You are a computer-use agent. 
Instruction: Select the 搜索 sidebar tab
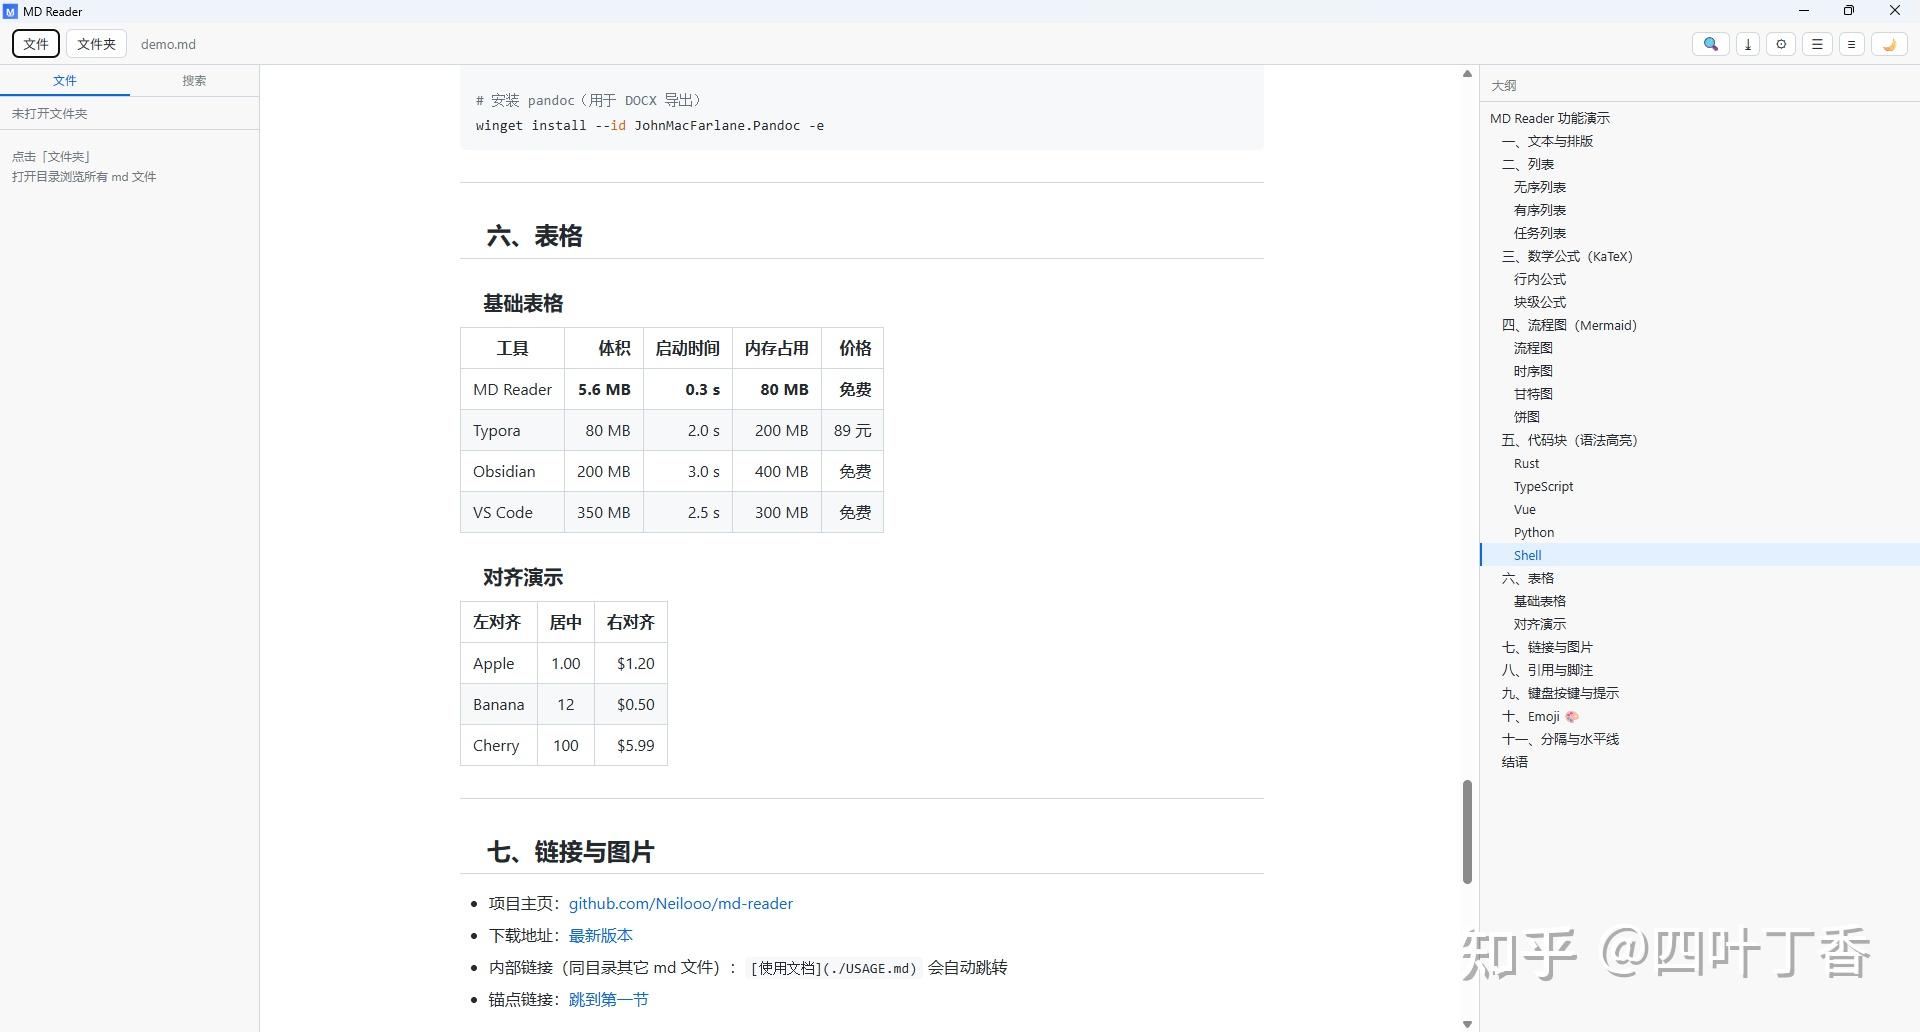[x=194, y=81]
